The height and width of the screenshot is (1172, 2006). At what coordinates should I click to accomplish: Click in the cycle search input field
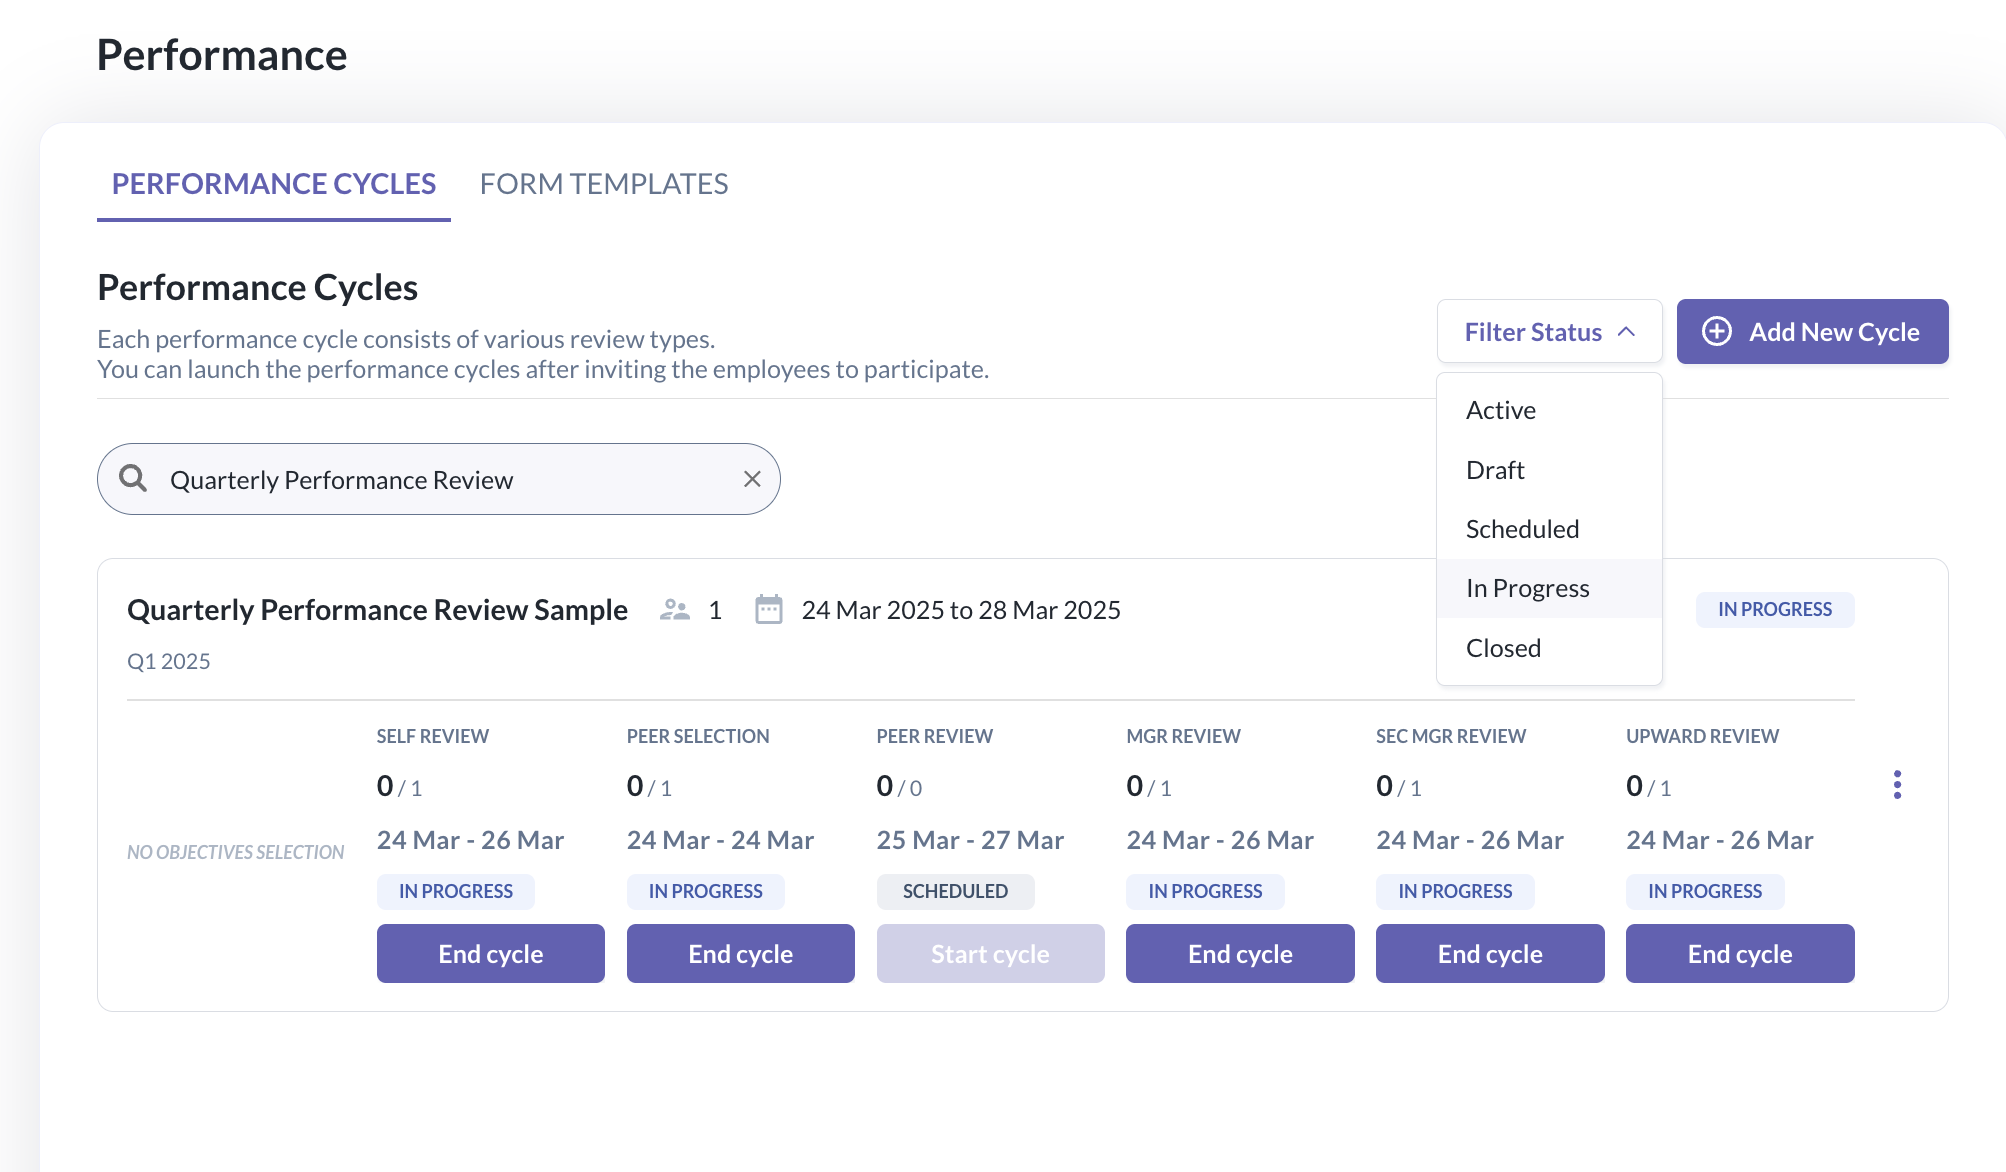[440, 480]
